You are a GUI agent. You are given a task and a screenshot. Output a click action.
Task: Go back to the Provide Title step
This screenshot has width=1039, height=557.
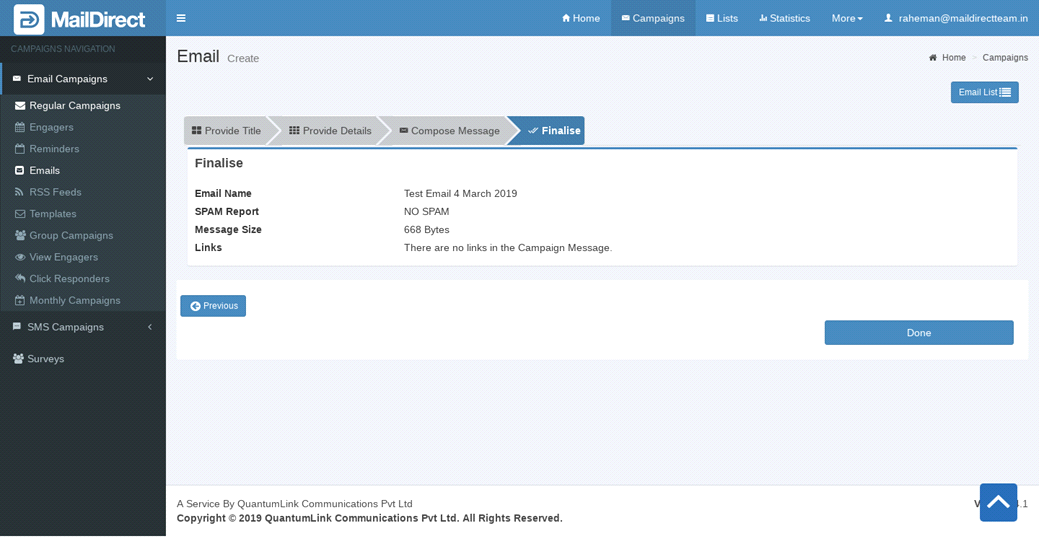[227, 131]
